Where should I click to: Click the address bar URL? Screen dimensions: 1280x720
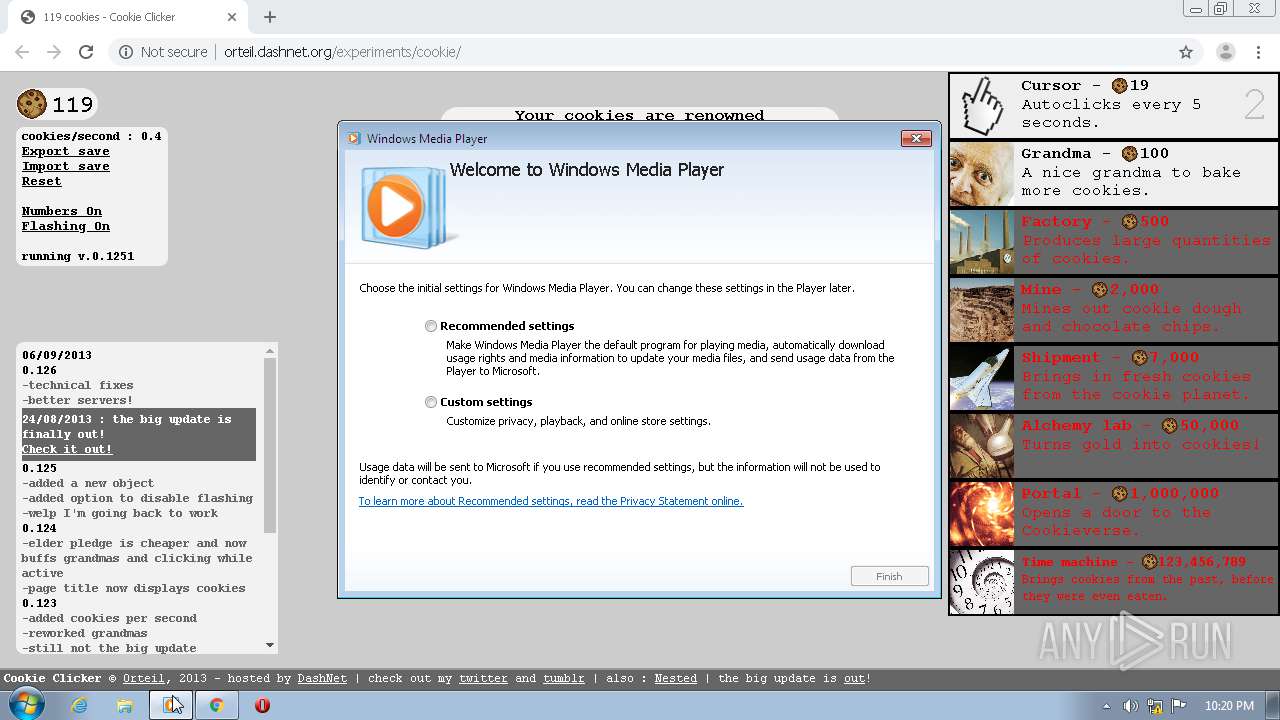point(342,52)
